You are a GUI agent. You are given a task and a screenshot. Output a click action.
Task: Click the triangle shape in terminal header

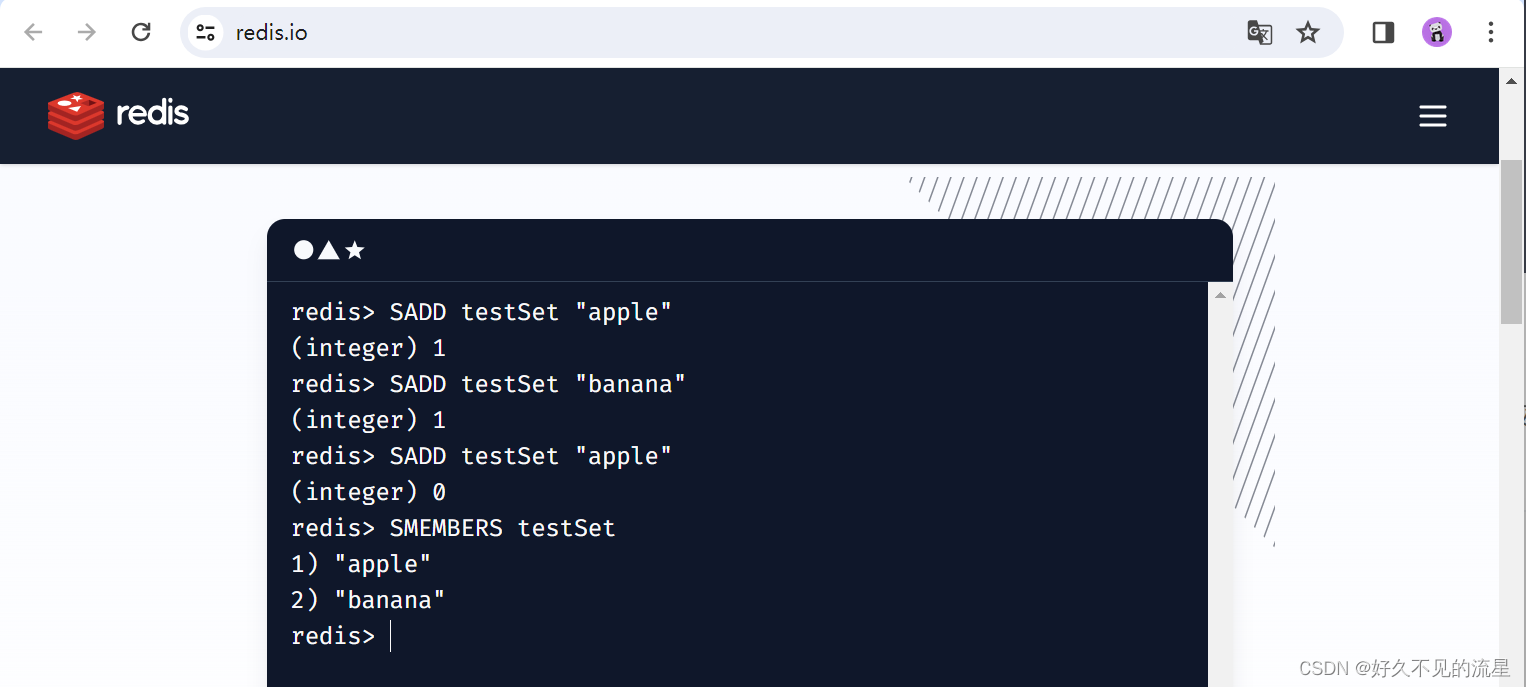[x=328, y=250]
